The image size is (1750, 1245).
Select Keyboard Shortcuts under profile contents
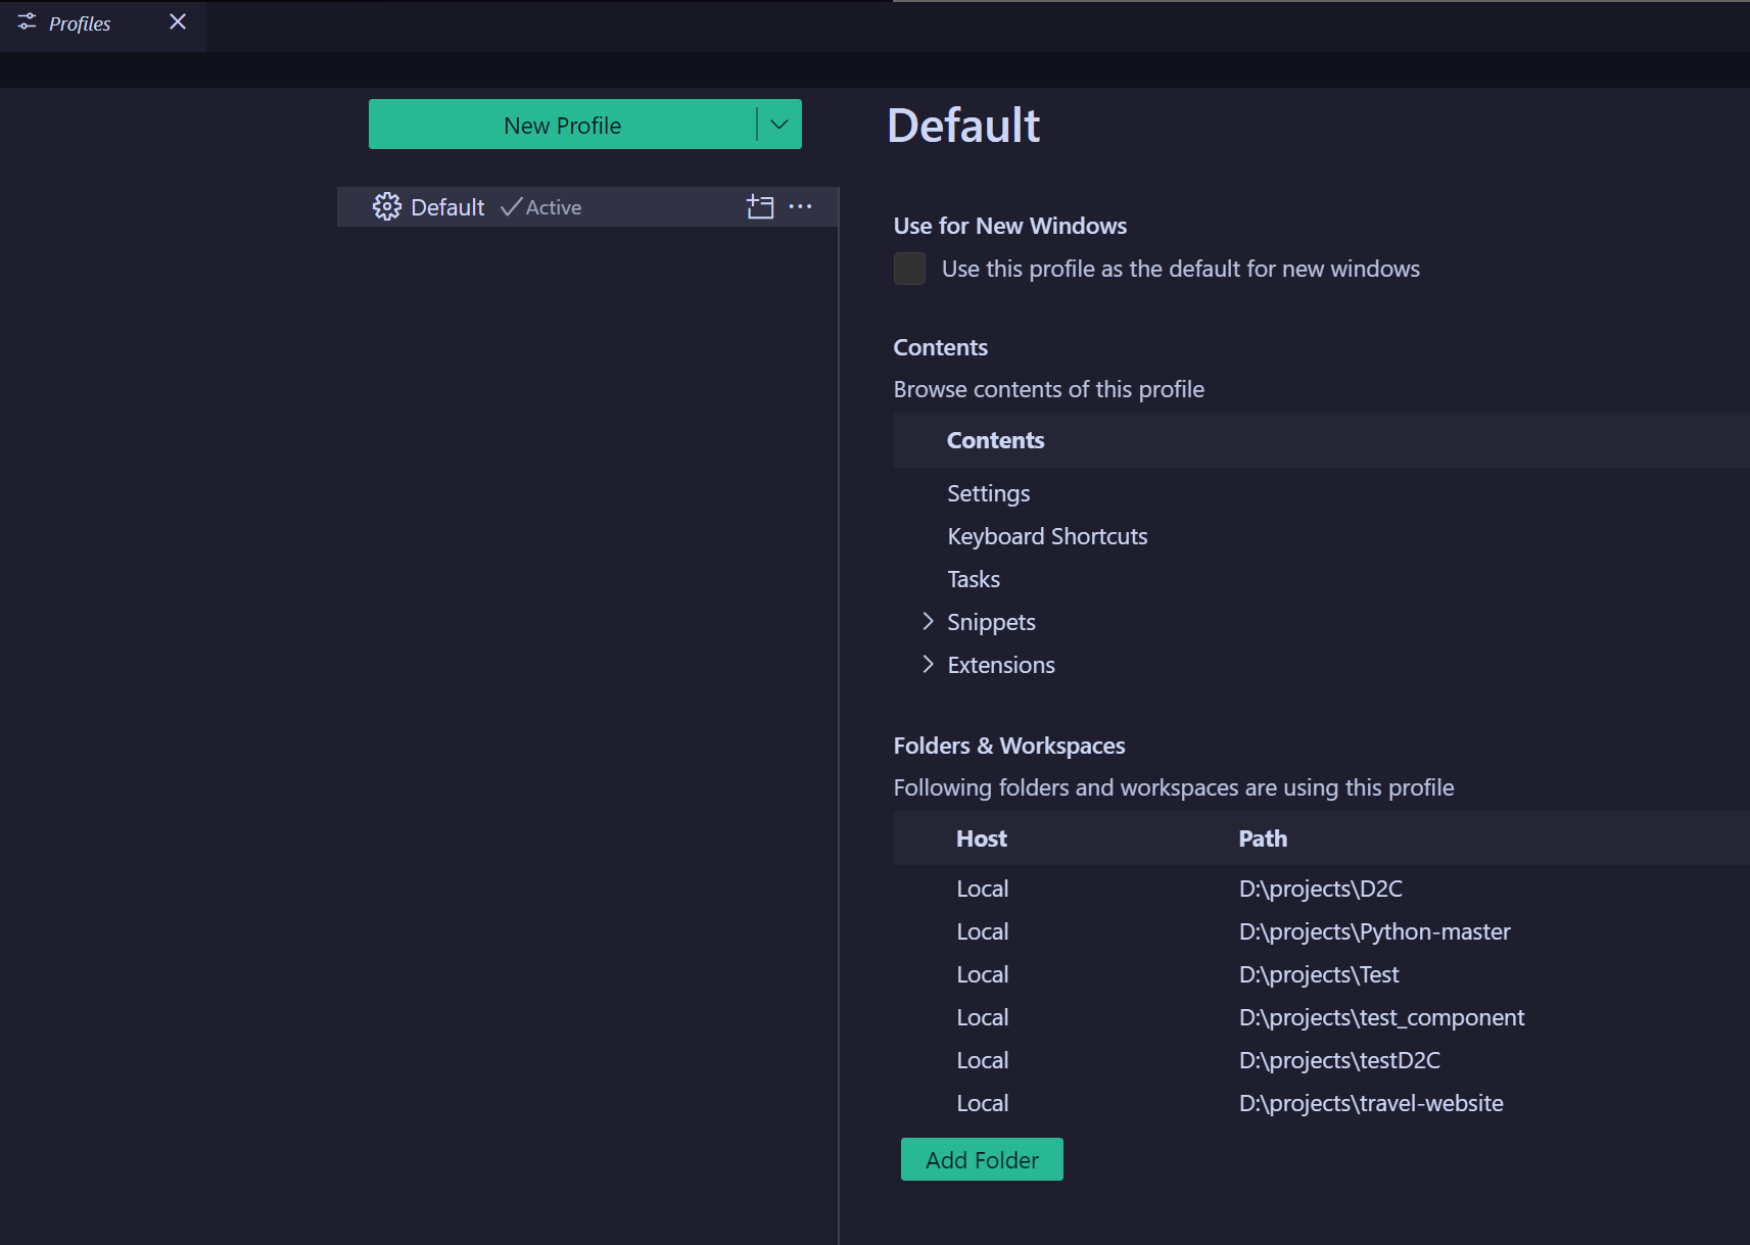(x=1047, y=536)
